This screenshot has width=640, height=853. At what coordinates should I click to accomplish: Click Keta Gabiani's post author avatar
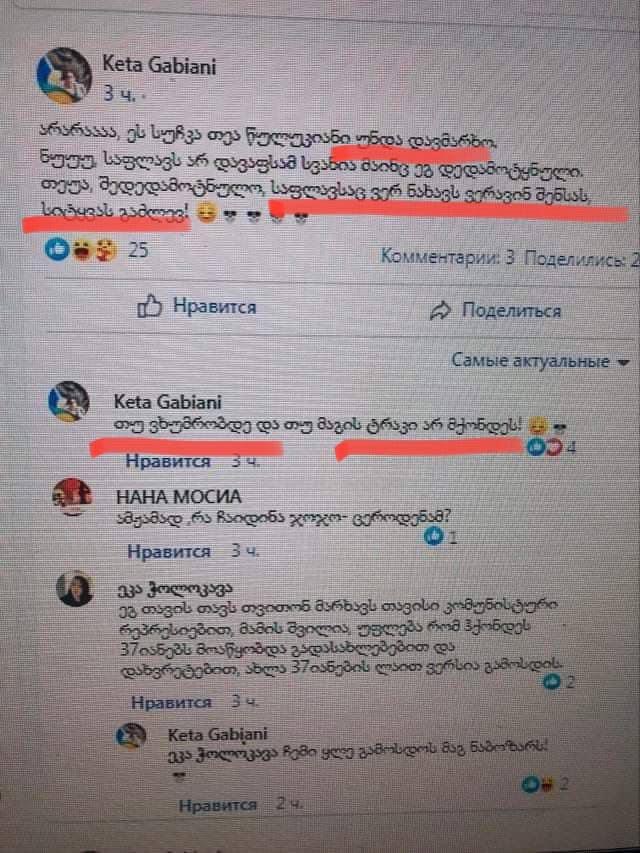(64, 76)
